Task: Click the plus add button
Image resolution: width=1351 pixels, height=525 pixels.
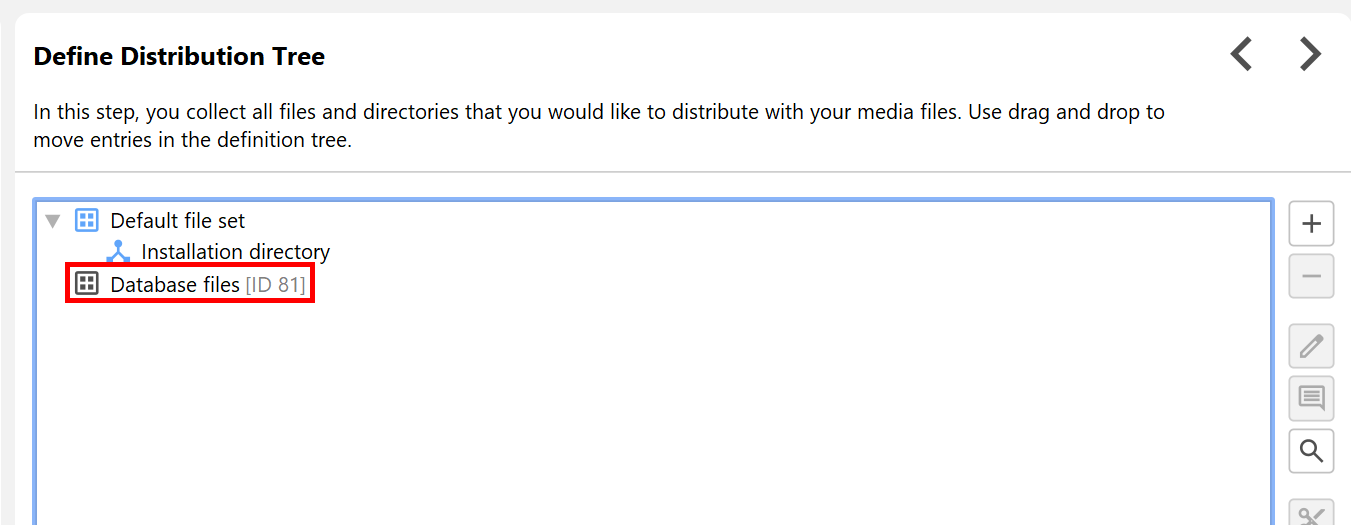Action: [x=1311, y=223]
